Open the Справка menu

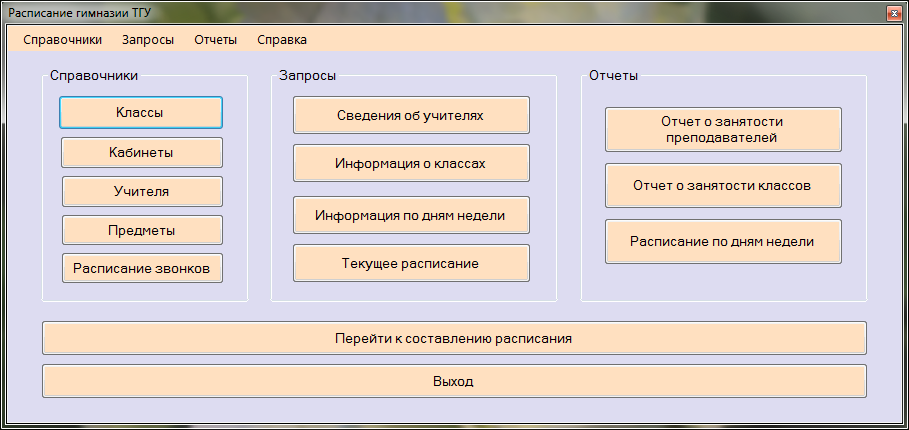point(282,40)
